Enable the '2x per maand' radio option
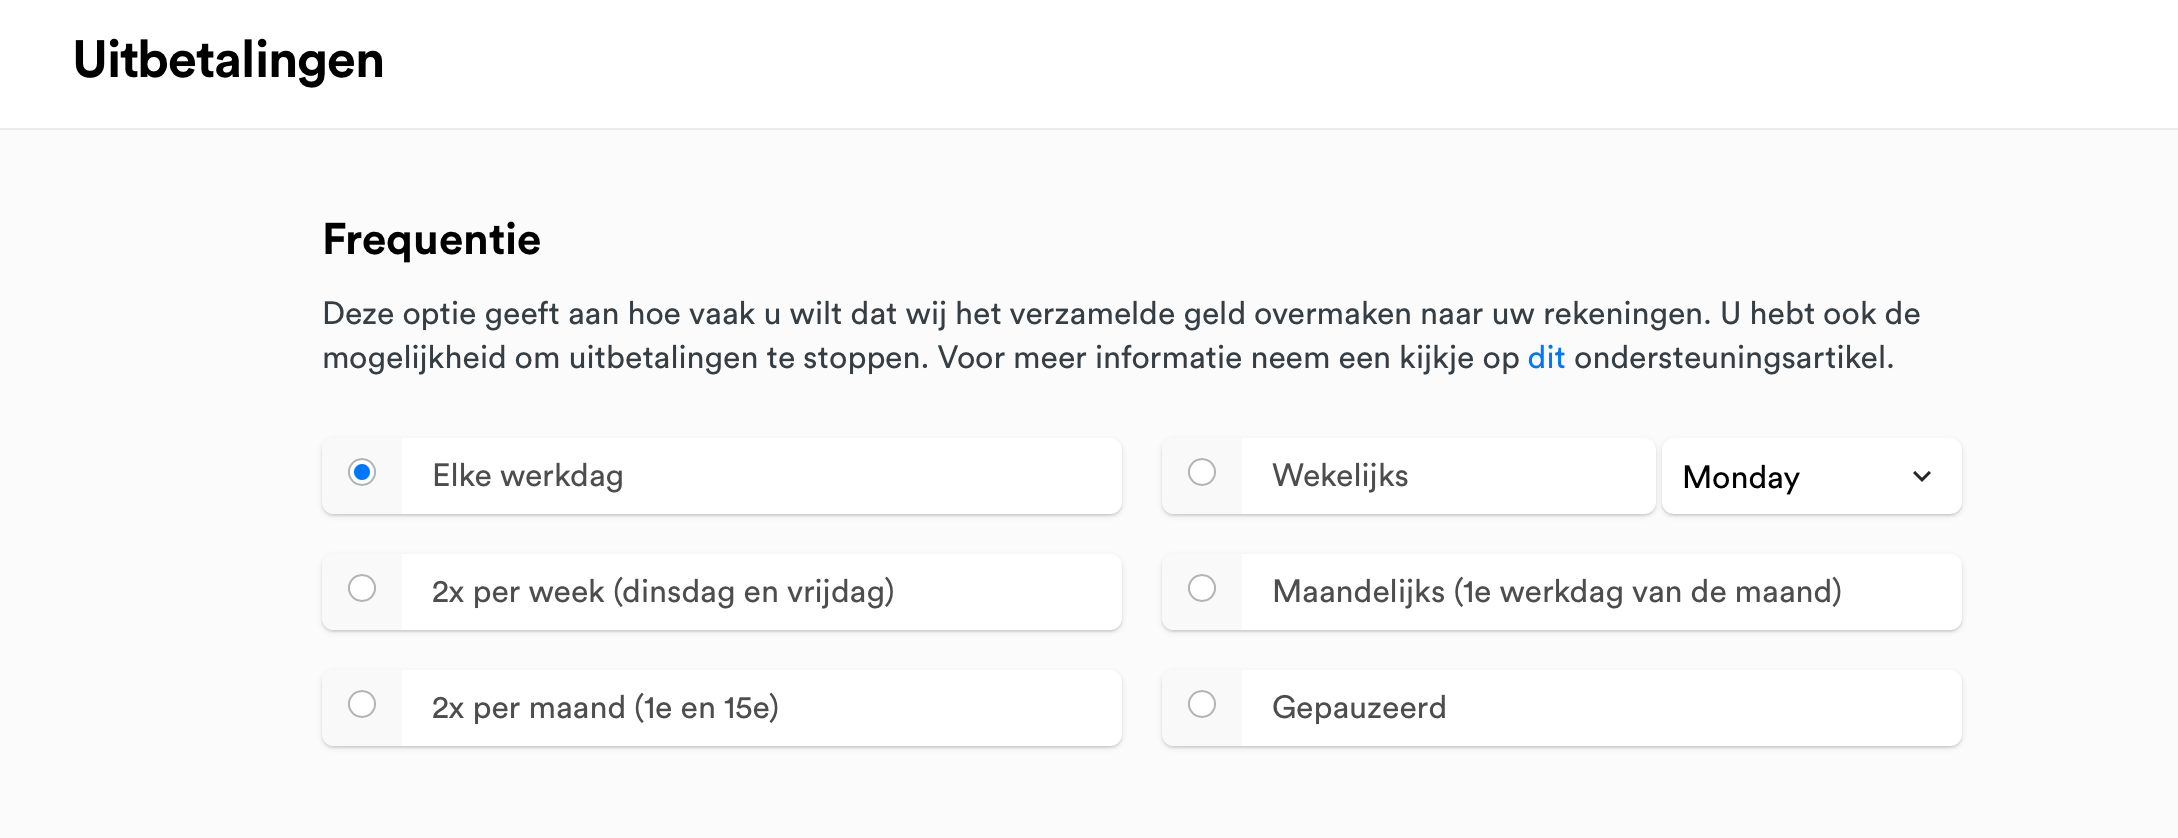The image size is (2178, 838). pos(362,704)
